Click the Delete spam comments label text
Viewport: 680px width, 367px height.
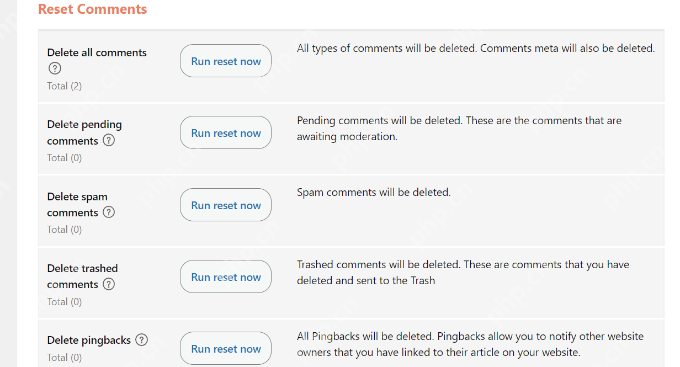coord(77,205)
